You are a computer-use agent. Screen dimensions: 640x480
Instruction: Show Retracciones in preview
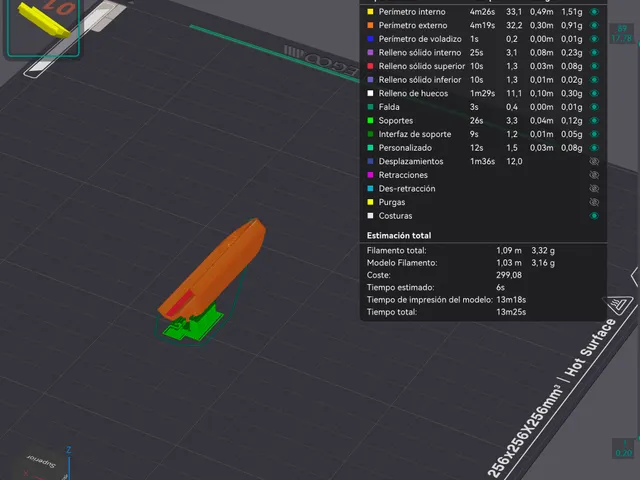[594, 175]
